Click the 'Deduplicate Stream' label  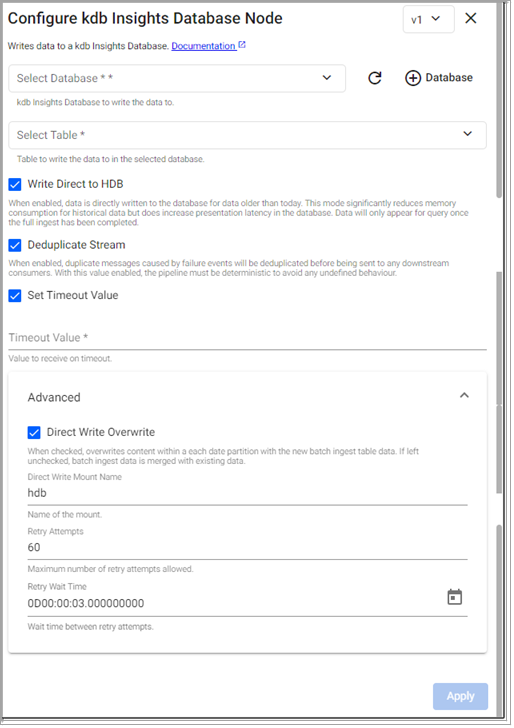point(76,245)
